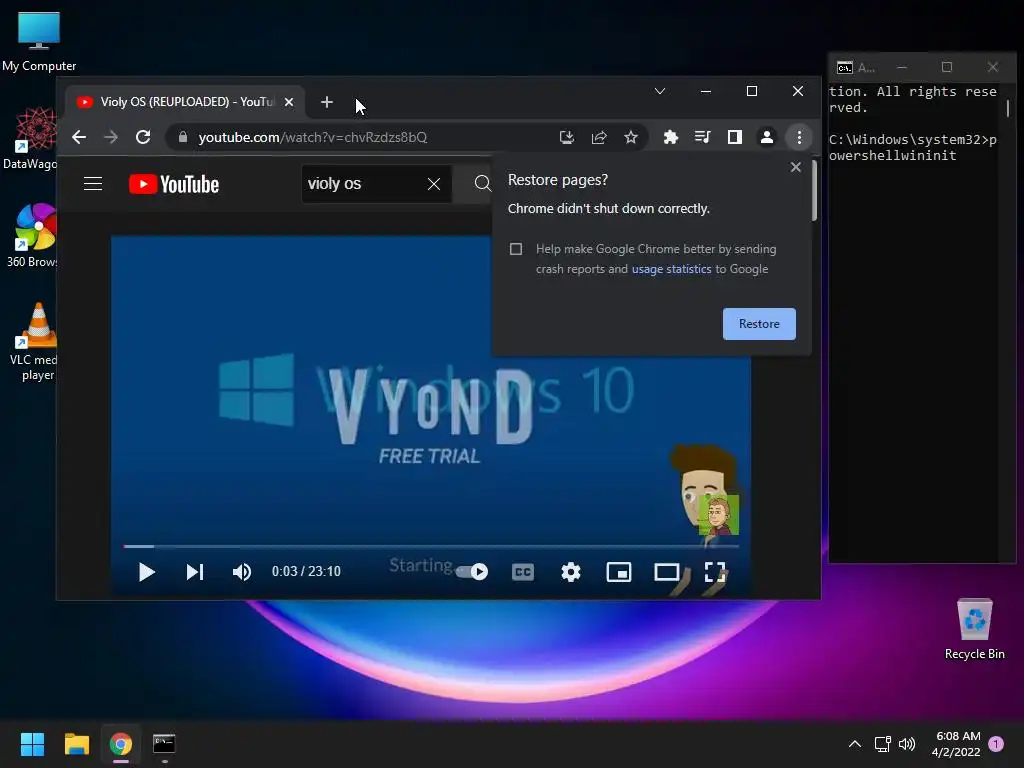Viewport: 1024px width, 768px height.
Task: Click the share page icon
Action: (599, 137)
